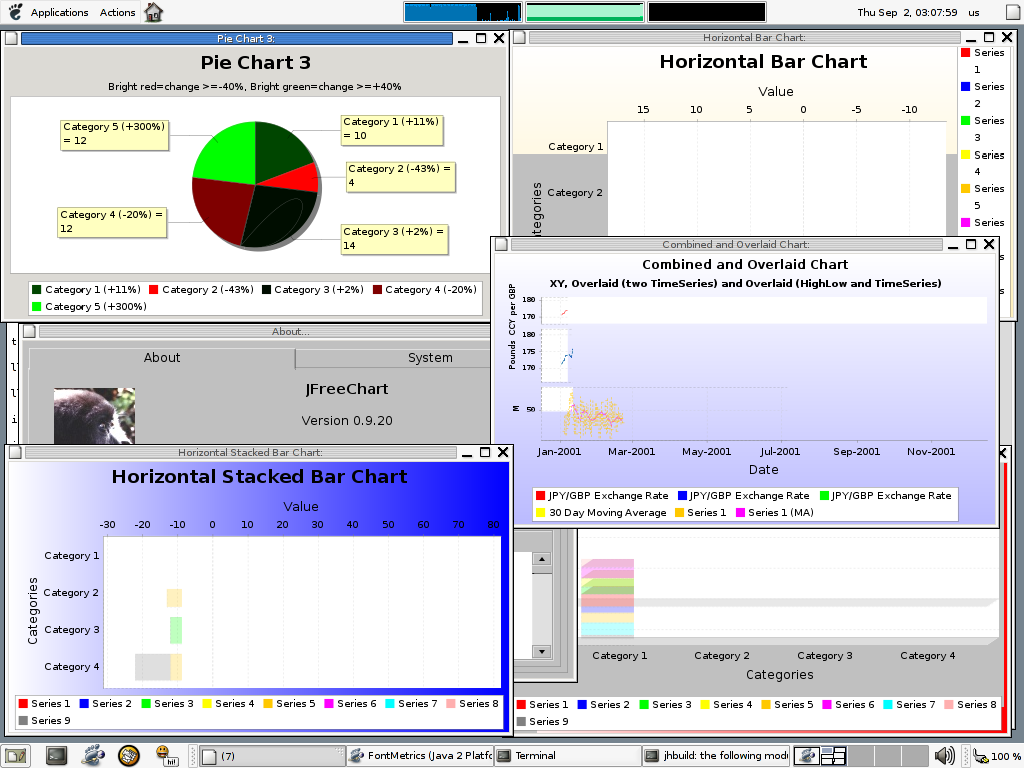The width and height of the screenshot is (1024, 768).
Task: Click the smiley 'hi!' messenger icon
Action: [x=166, y=756]
